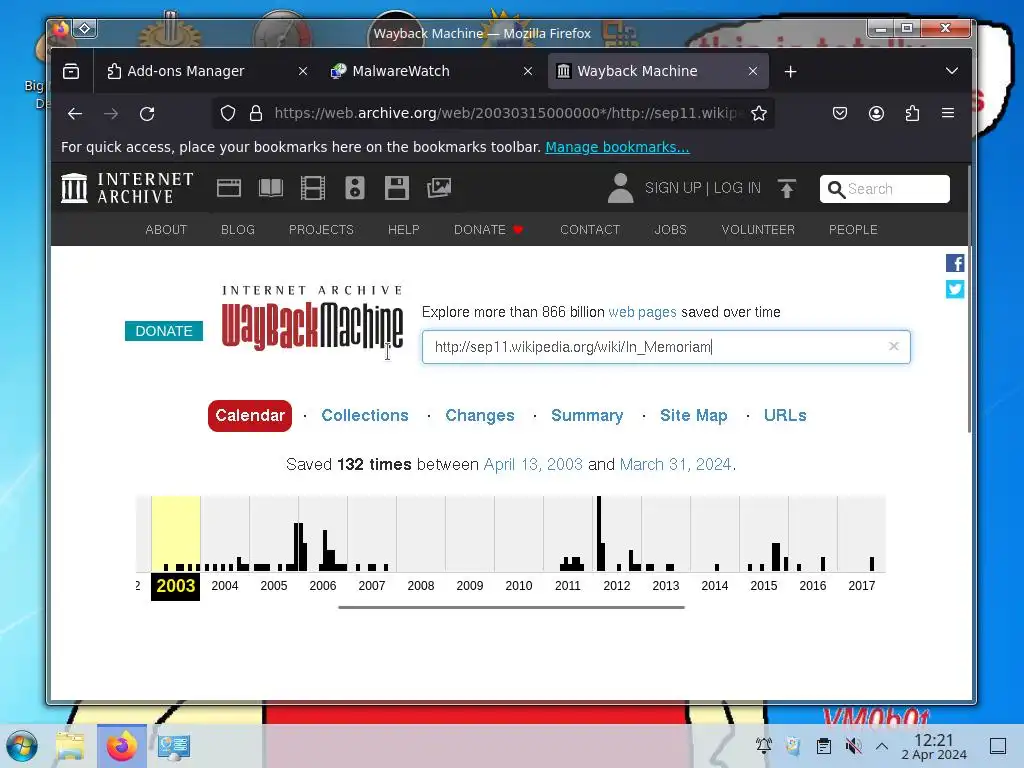Click the user avatar icon
1024x768 pixels.
click(620, 188)
